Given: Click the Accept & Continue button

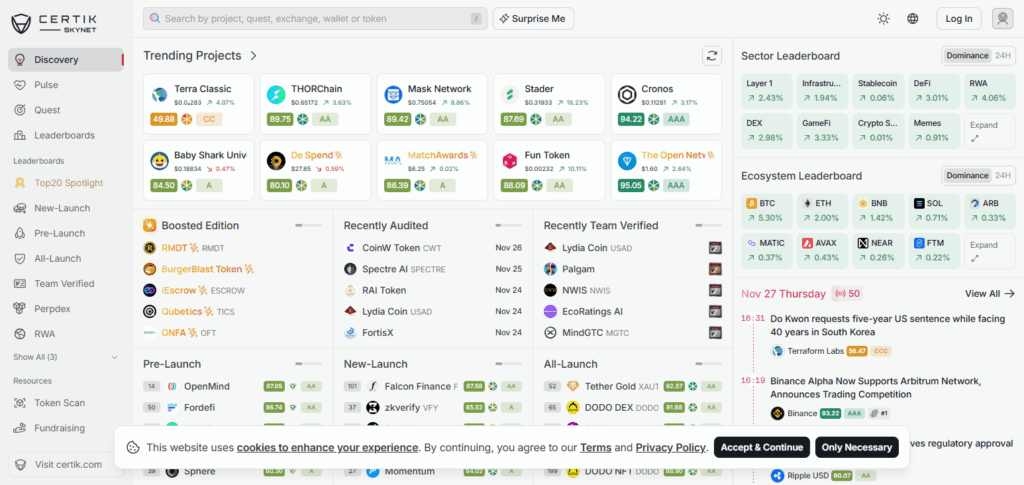Looking at the screenshot, I should pos(761,448).
